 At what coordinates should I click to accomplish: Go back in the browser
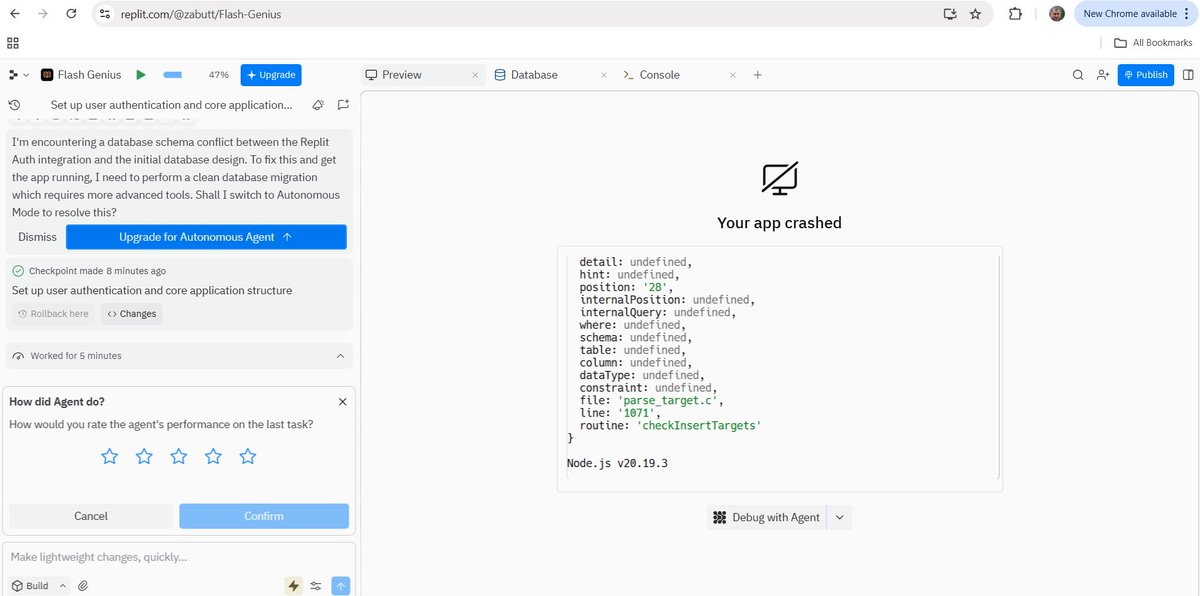coord(14,14)
